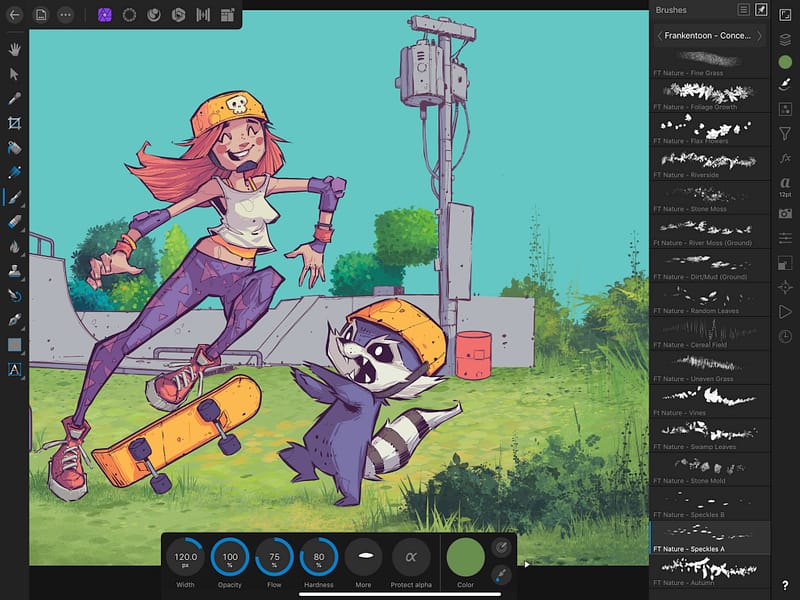The image size is (800, 600).
Task: Pick the FT Nature - Cereal Field brush
Action: 710,334
